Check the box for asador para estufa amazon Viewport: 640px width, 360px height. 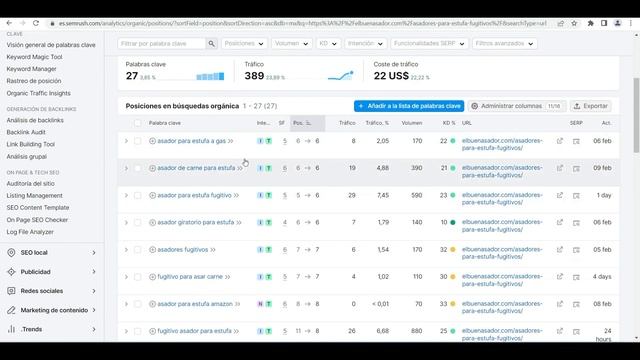coord(138,304)
